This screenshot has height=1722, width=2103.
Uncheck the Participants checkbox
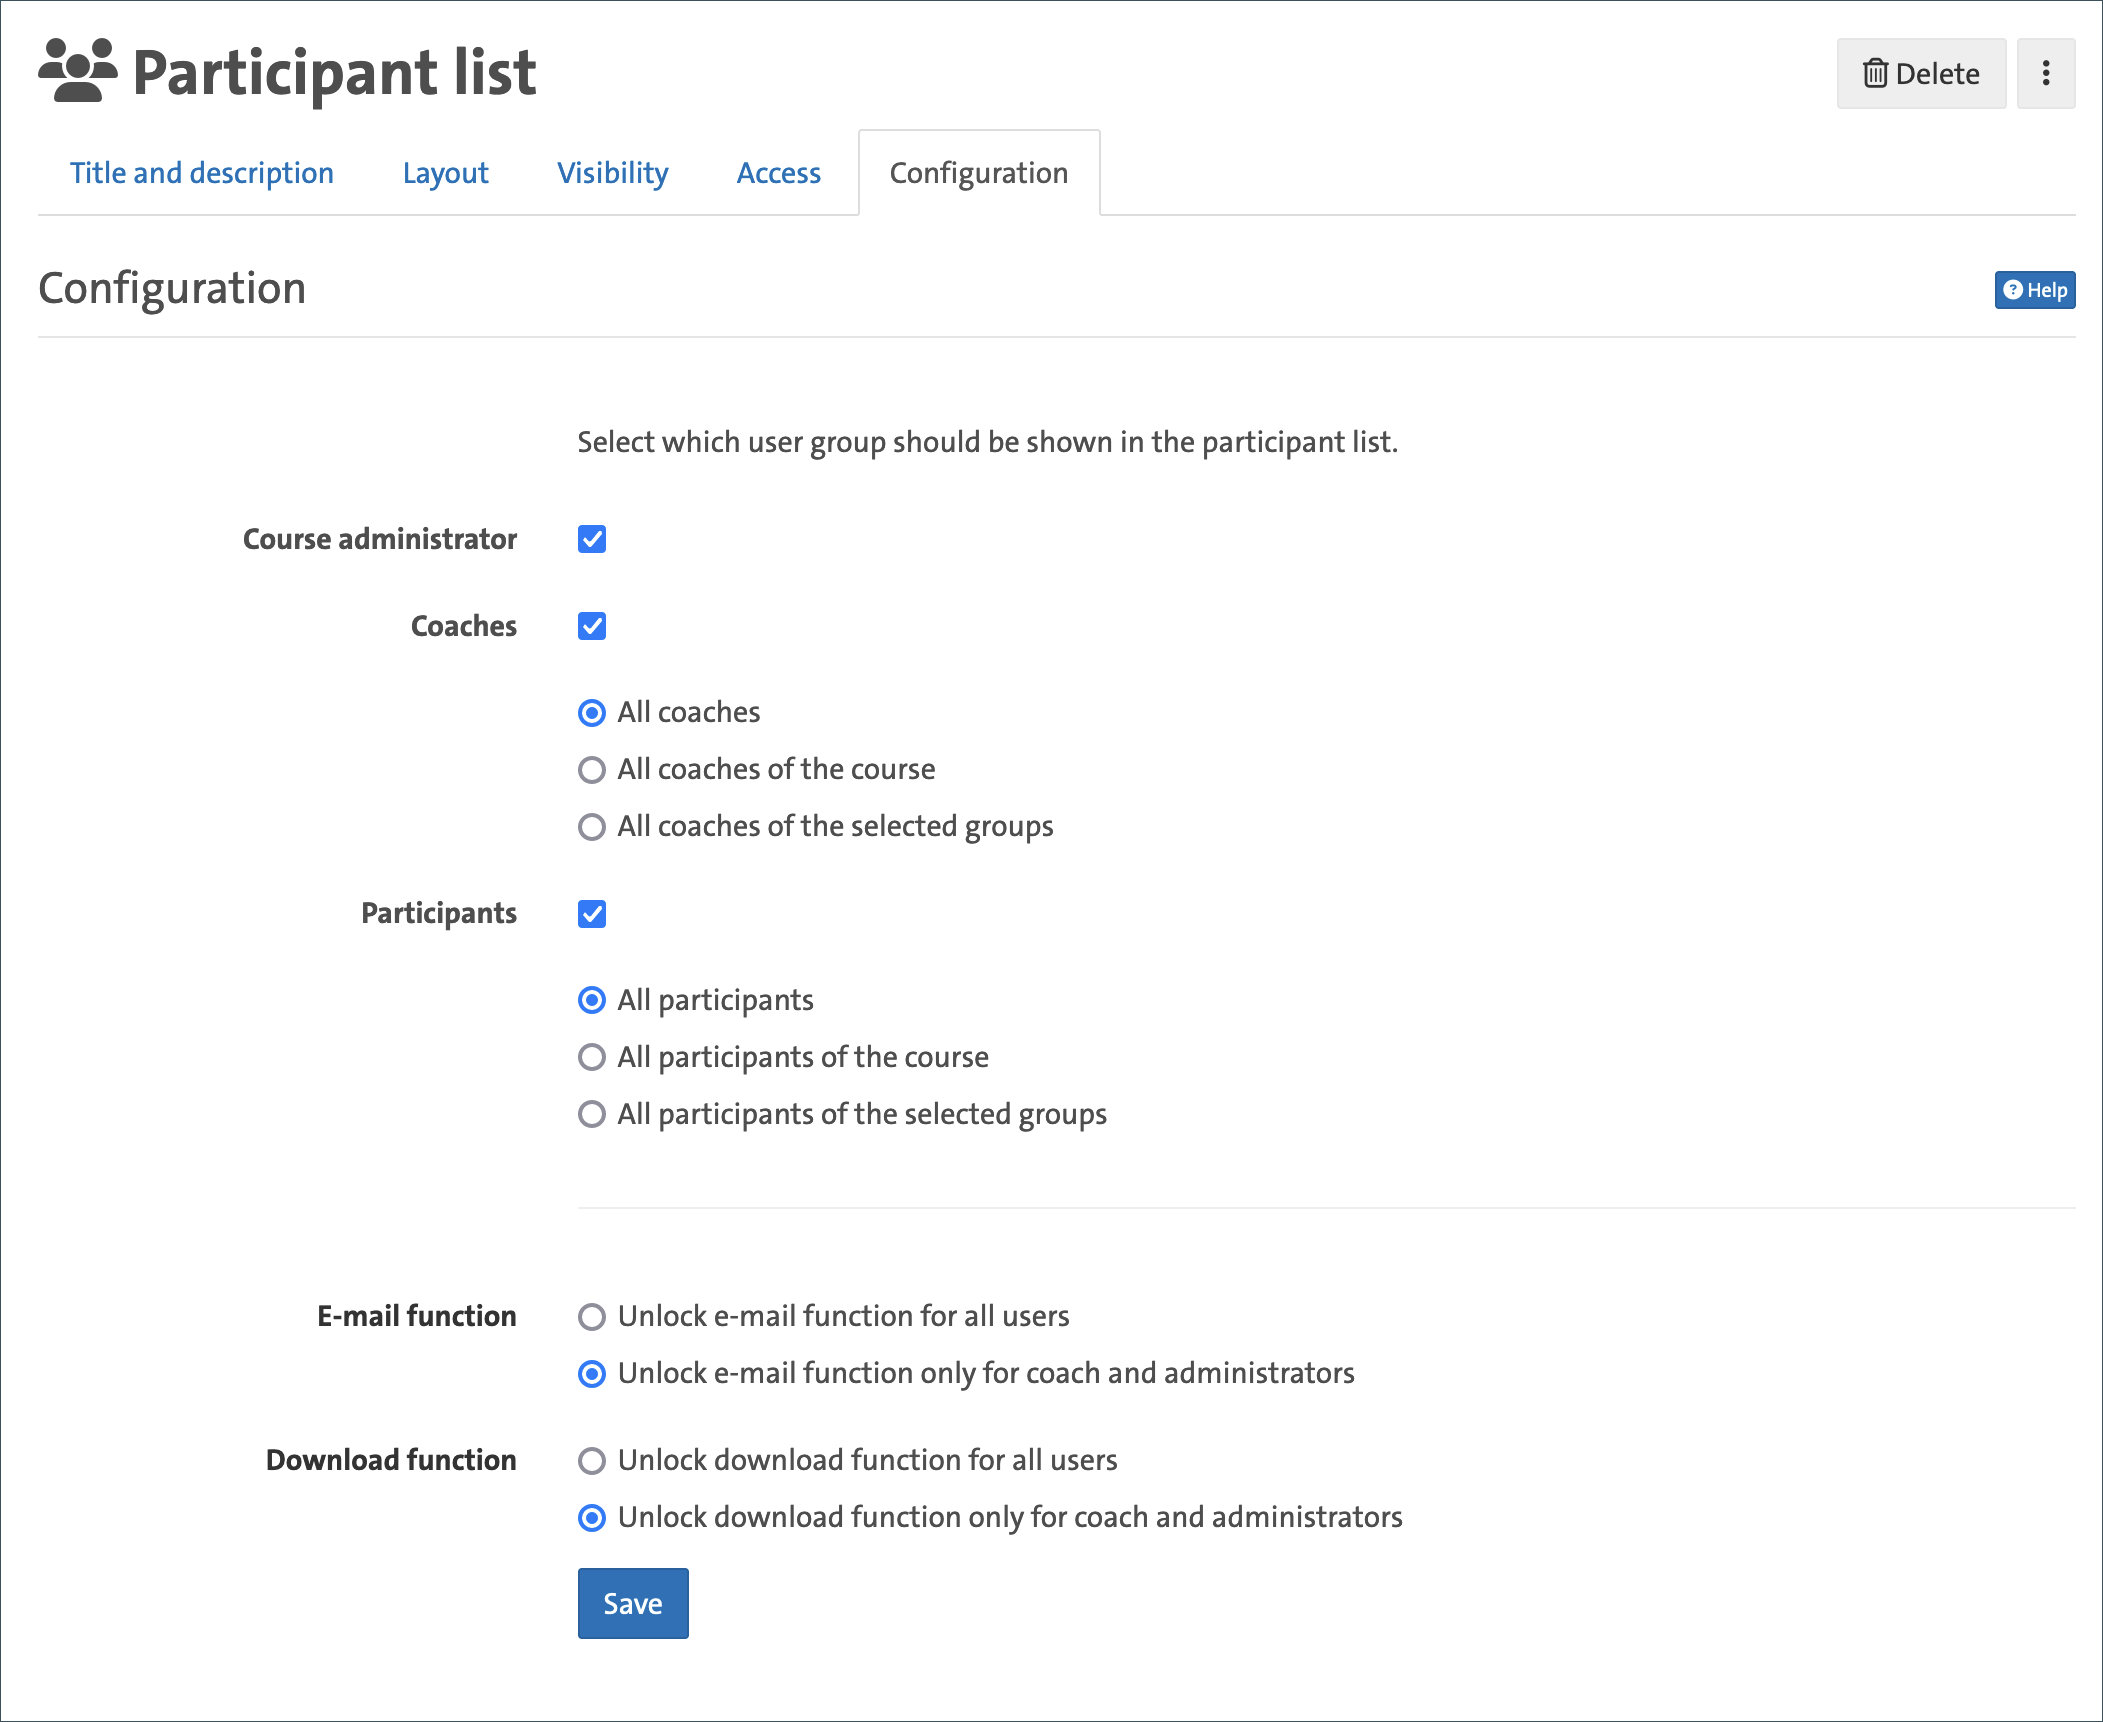click(x=591, y=913)
